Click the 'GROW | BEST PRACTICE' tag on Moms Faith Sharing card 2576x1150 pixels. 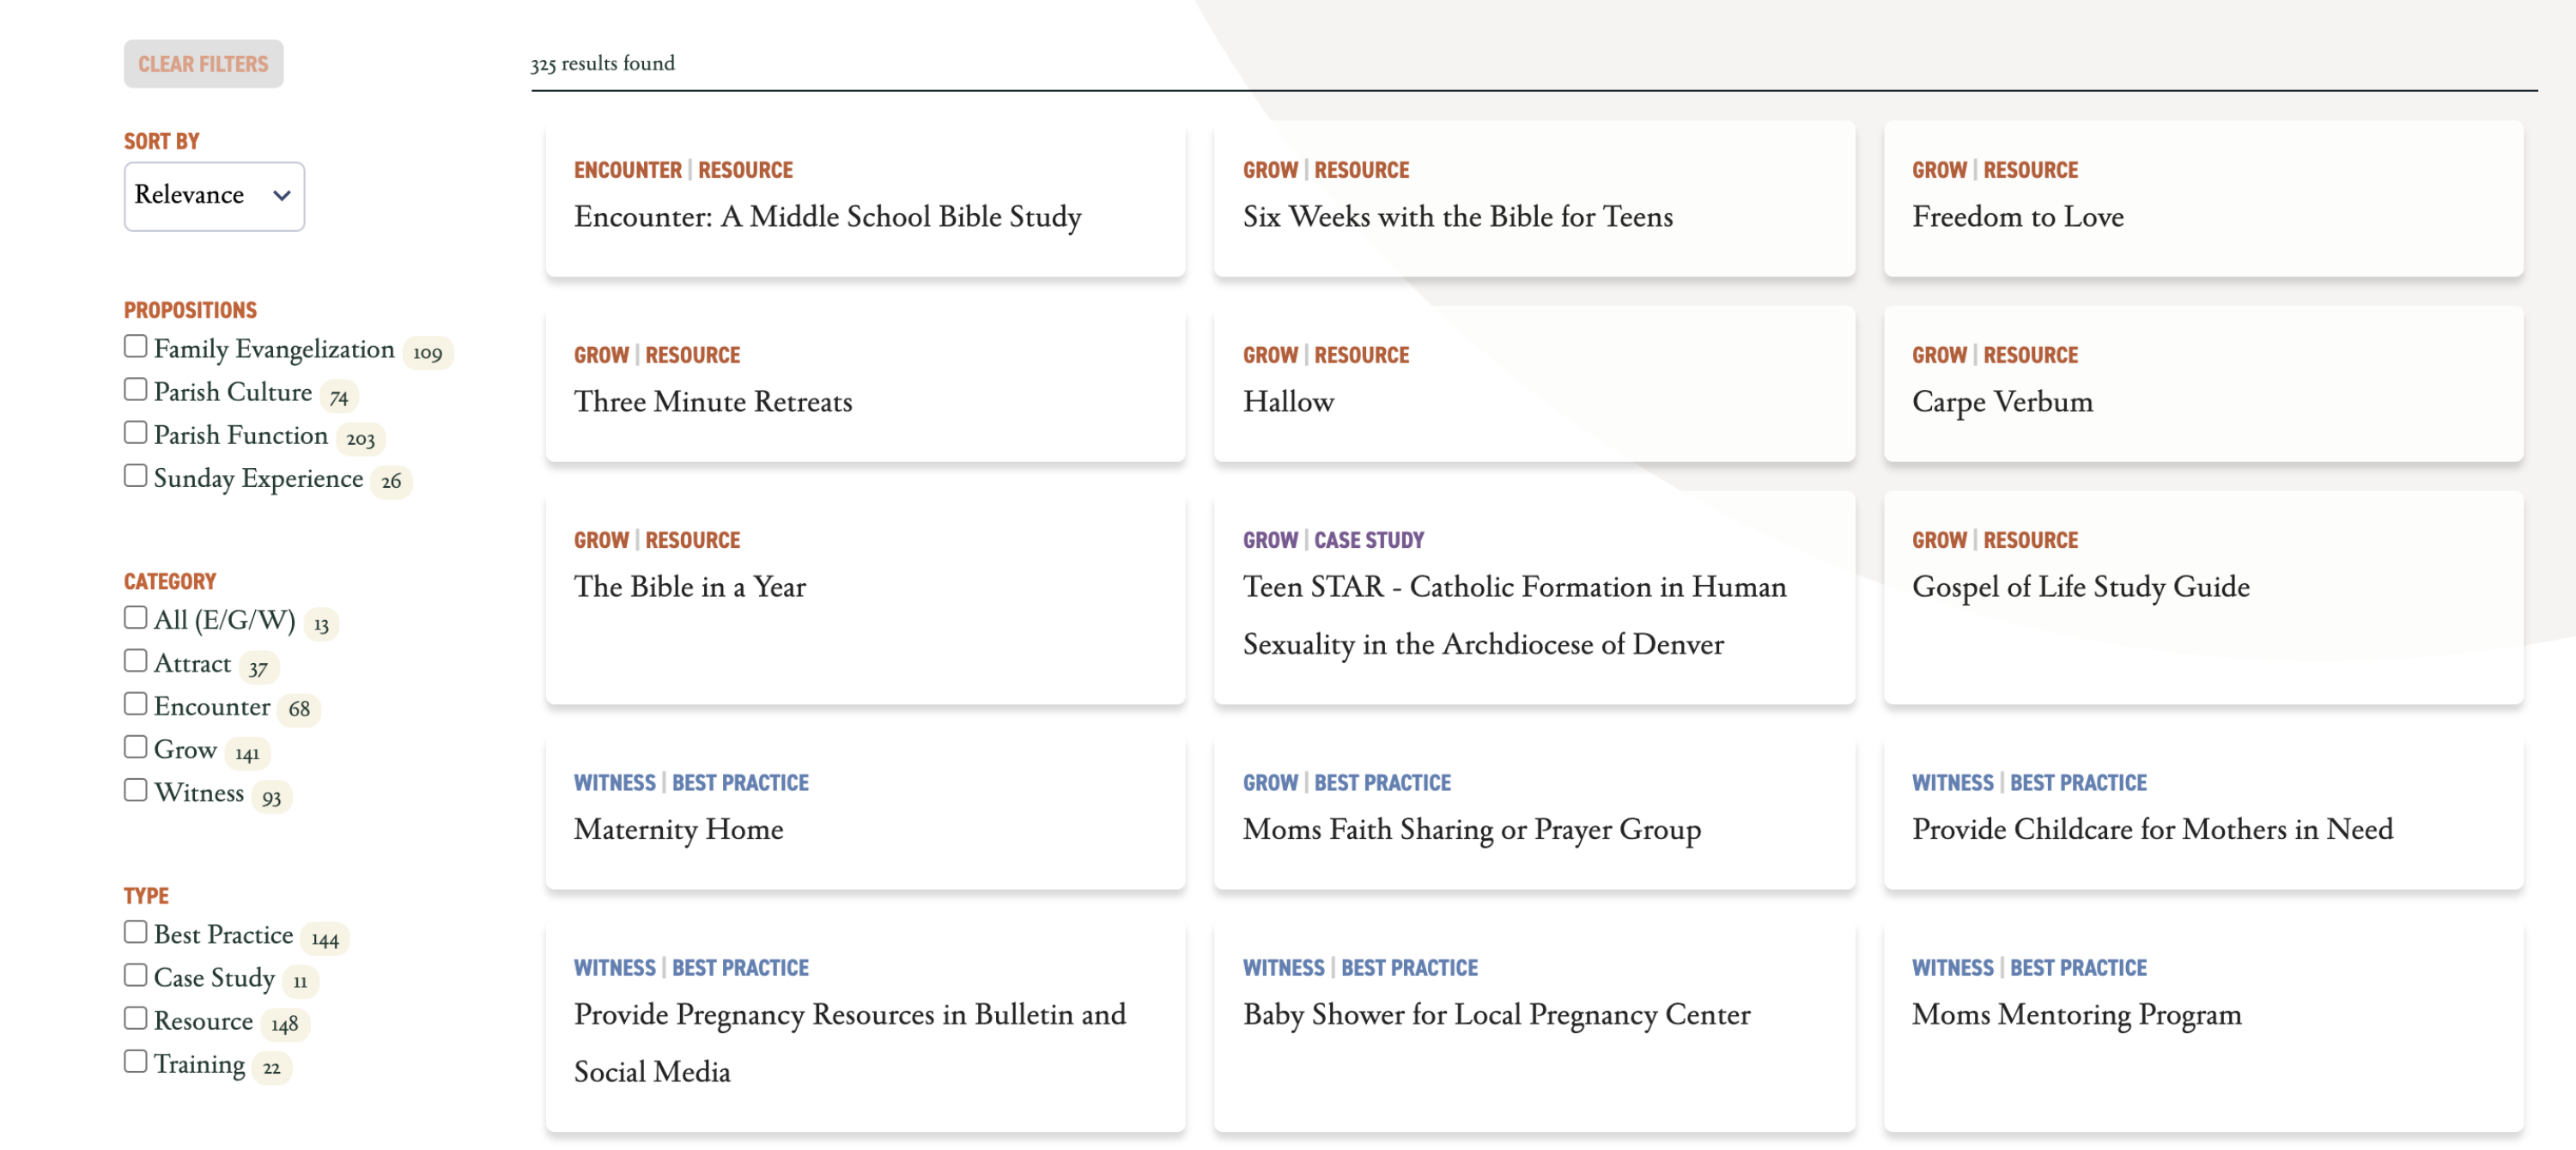coord(1346,783)
